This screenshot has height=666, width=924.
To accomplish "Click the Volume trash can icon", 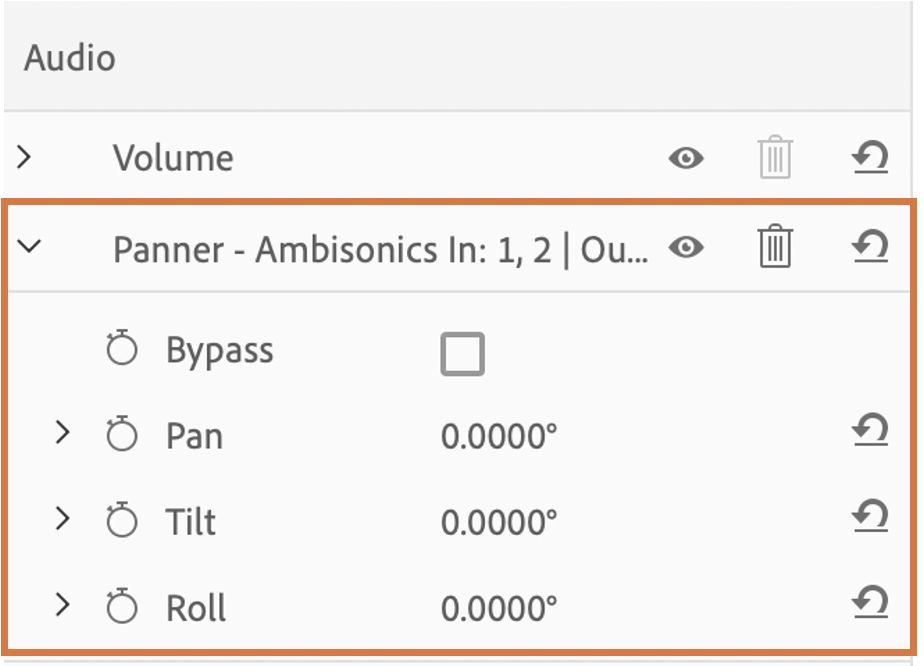I will click(x=774, y=158).
